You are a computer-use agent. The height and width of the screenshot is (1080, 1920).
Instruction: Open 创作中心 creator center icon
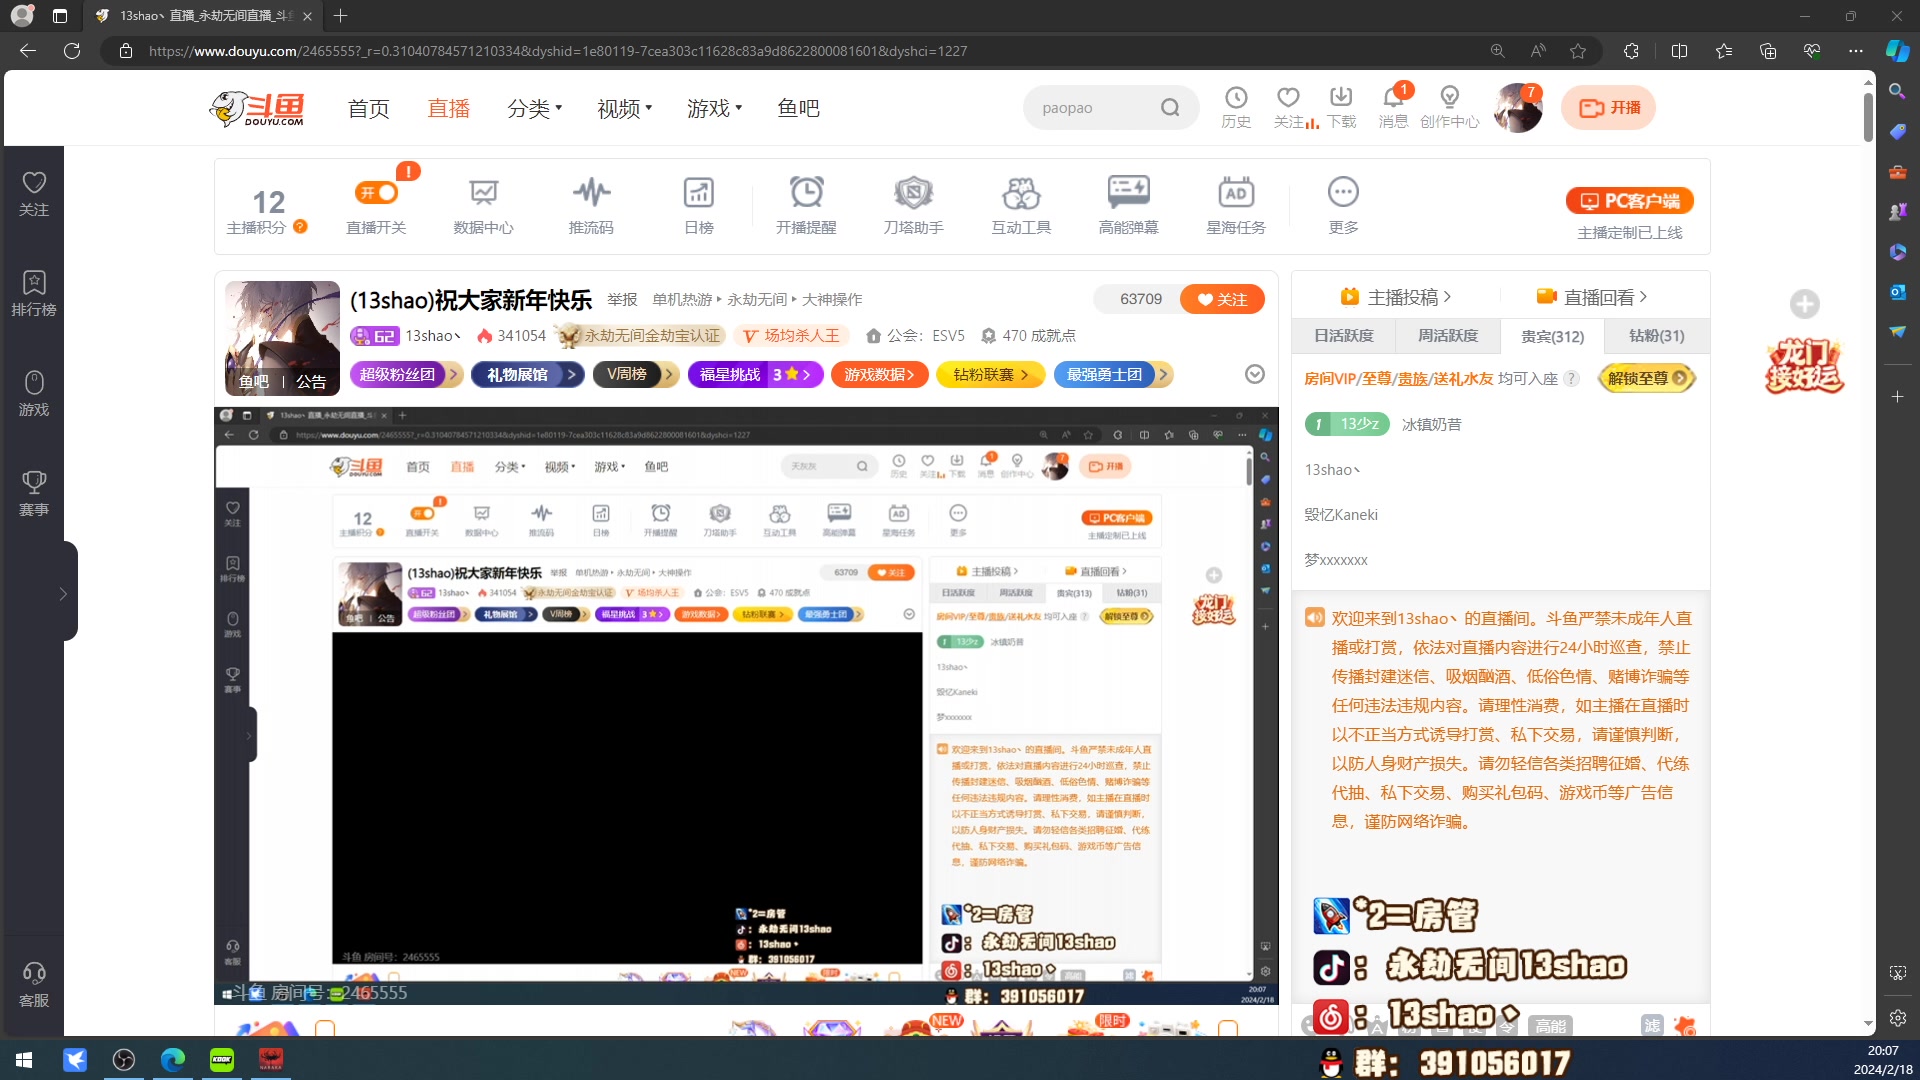click(1449, 107)
